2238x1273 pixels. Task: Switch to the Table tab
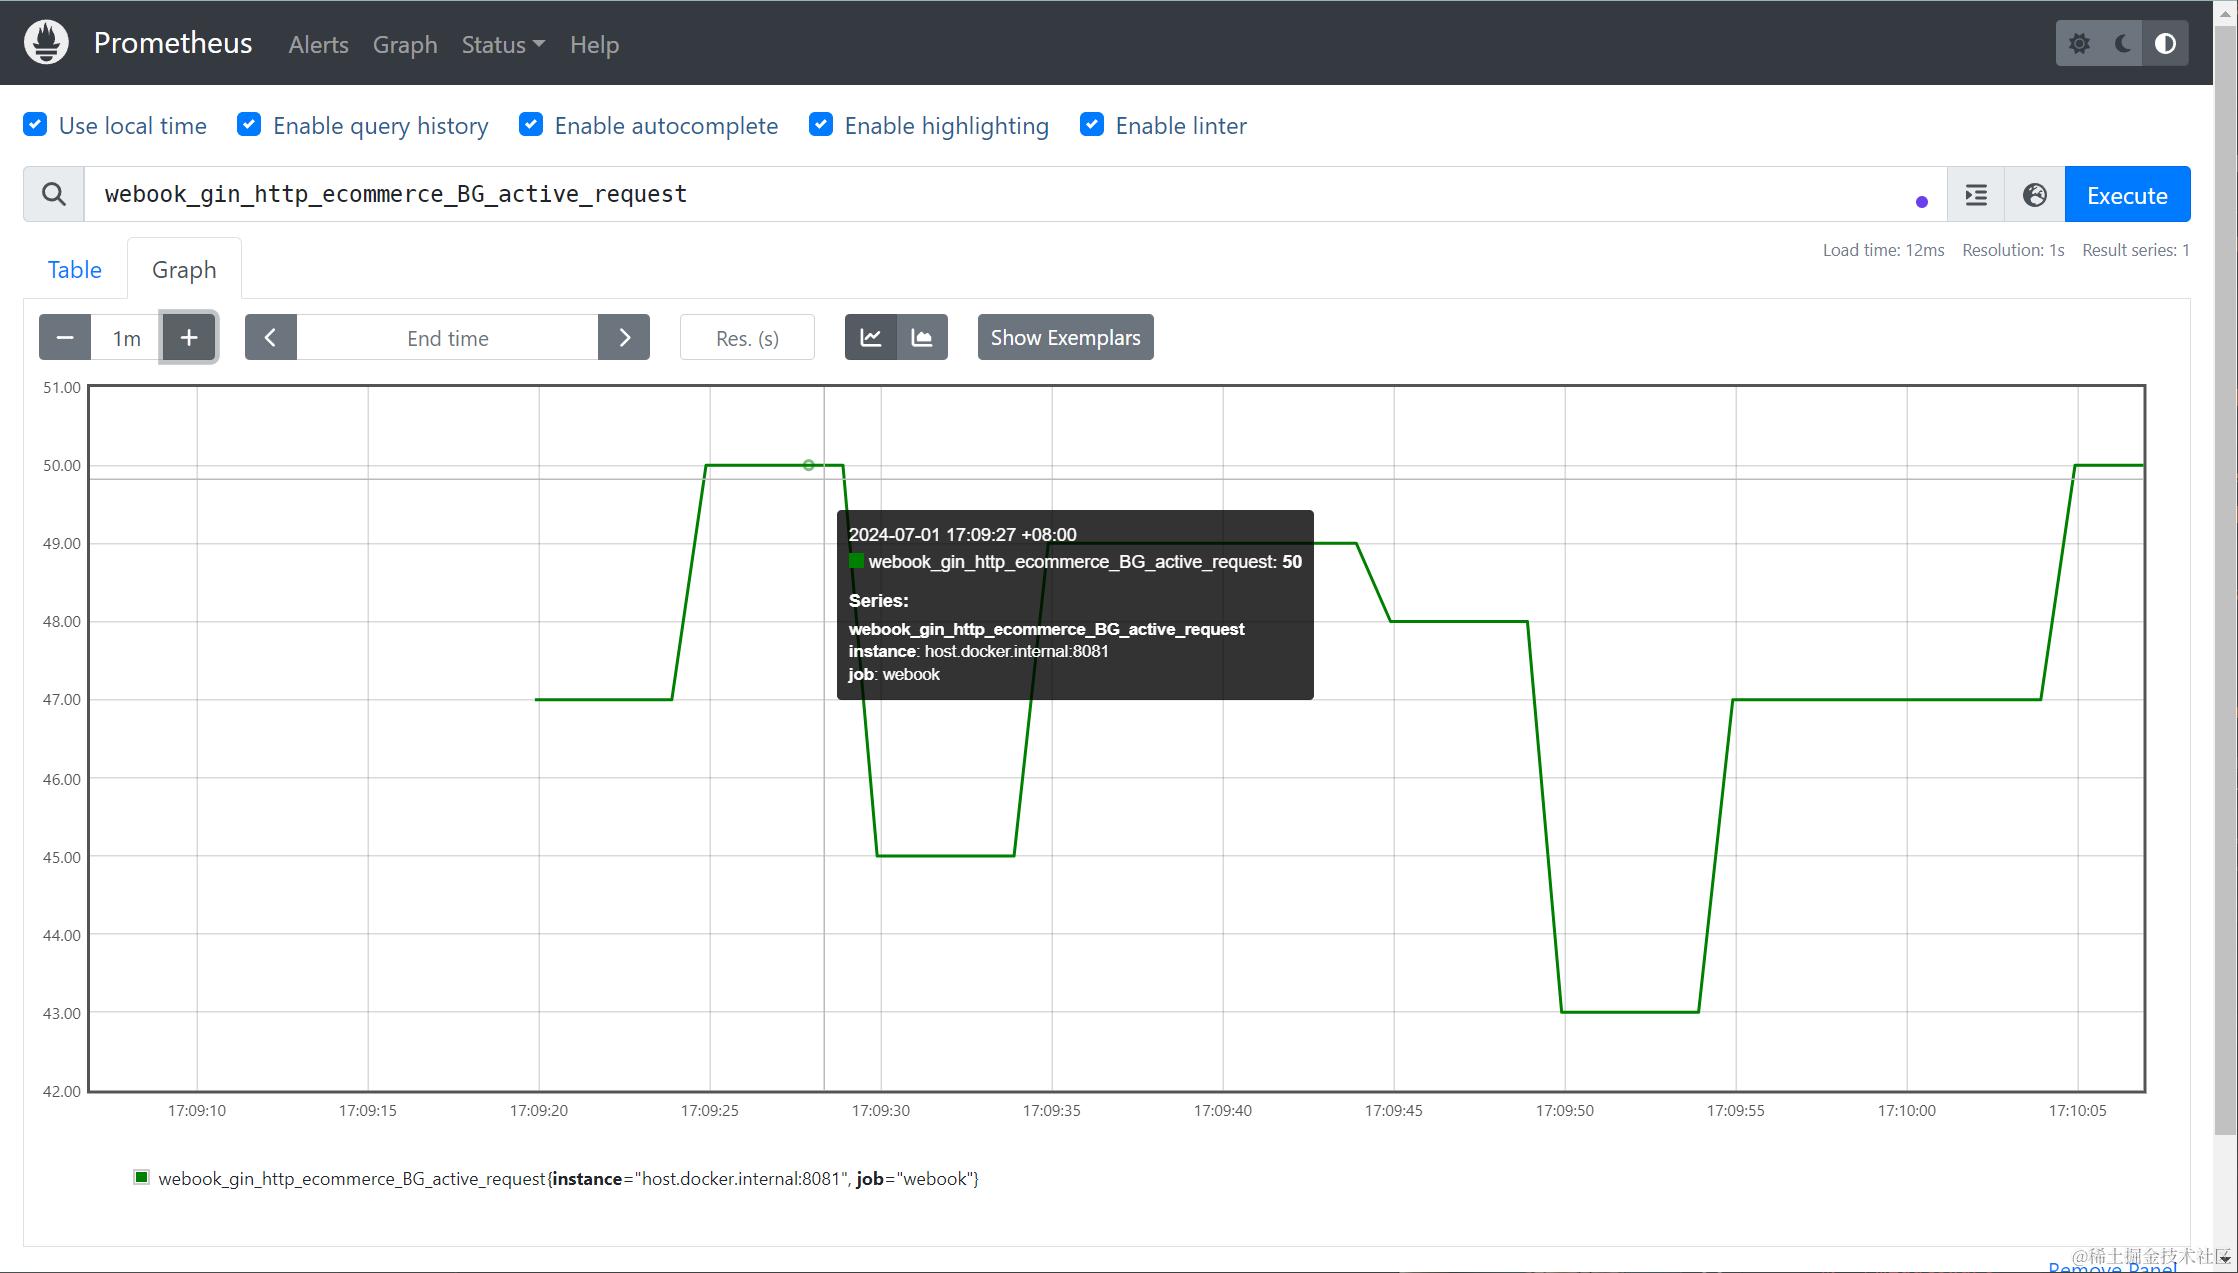tap(75, 270)
